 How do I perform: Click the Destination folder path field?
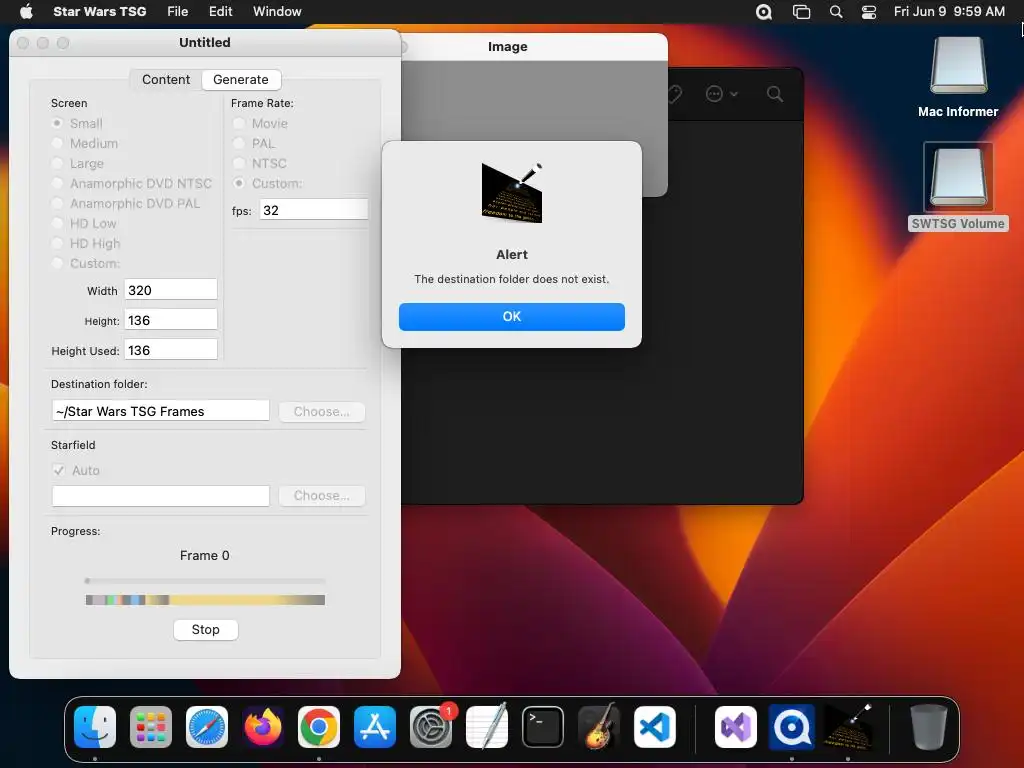[161, 411]
